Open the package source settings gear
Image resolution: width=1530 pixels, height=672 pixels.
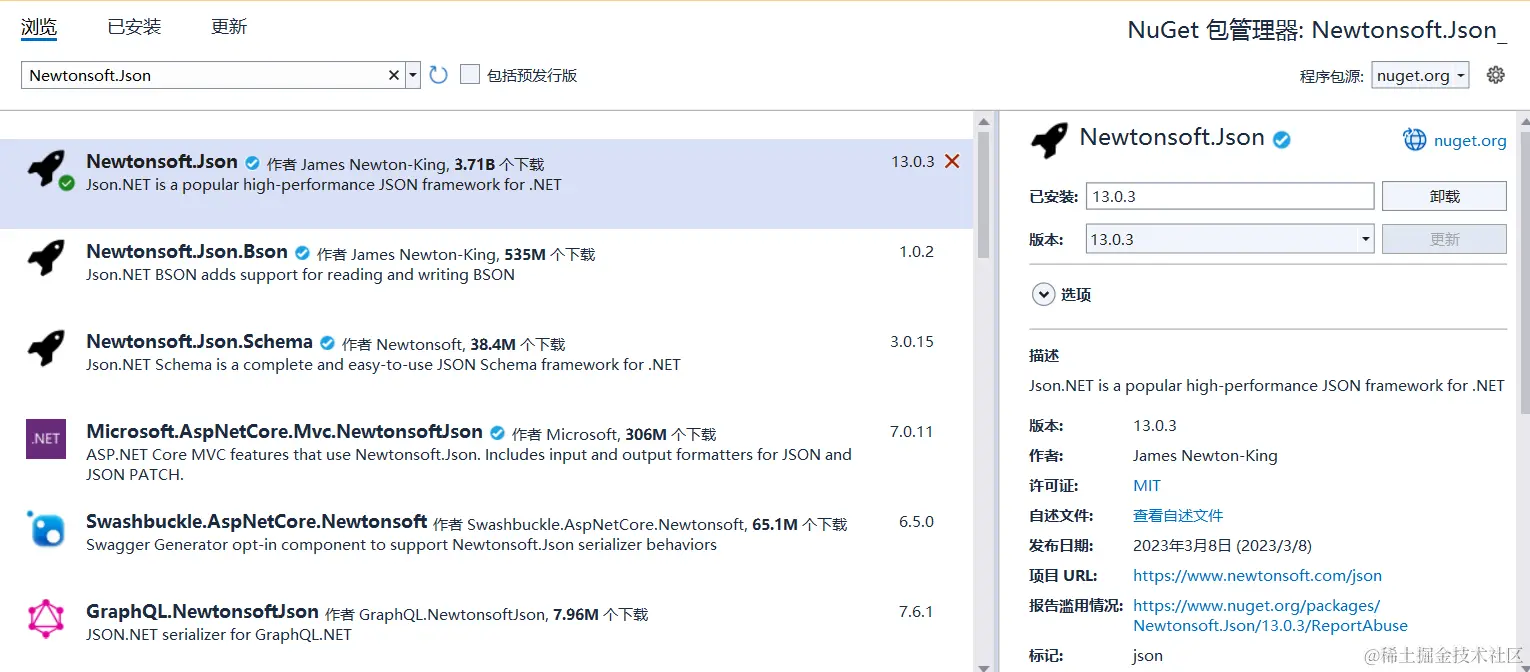(x=1495, y=75)
